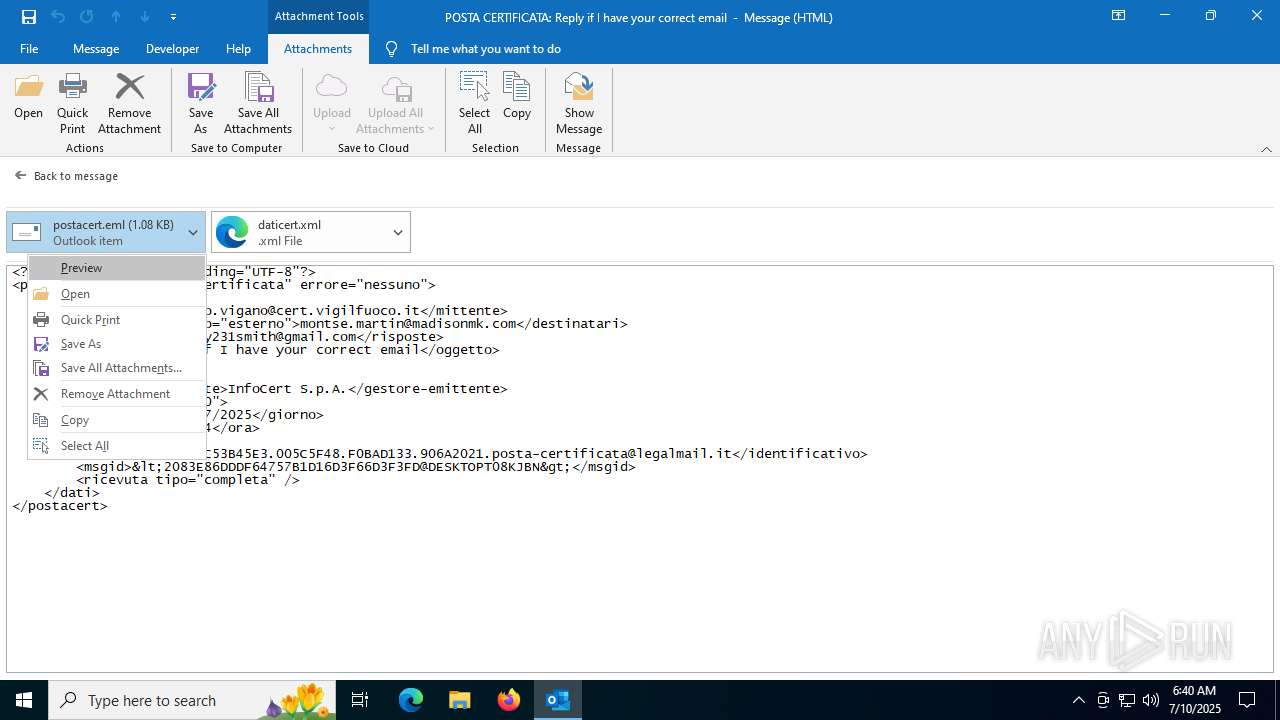Open the daticert.xml attachment dropdown arrow
The image size is (1280, 720).
(398, 232)
